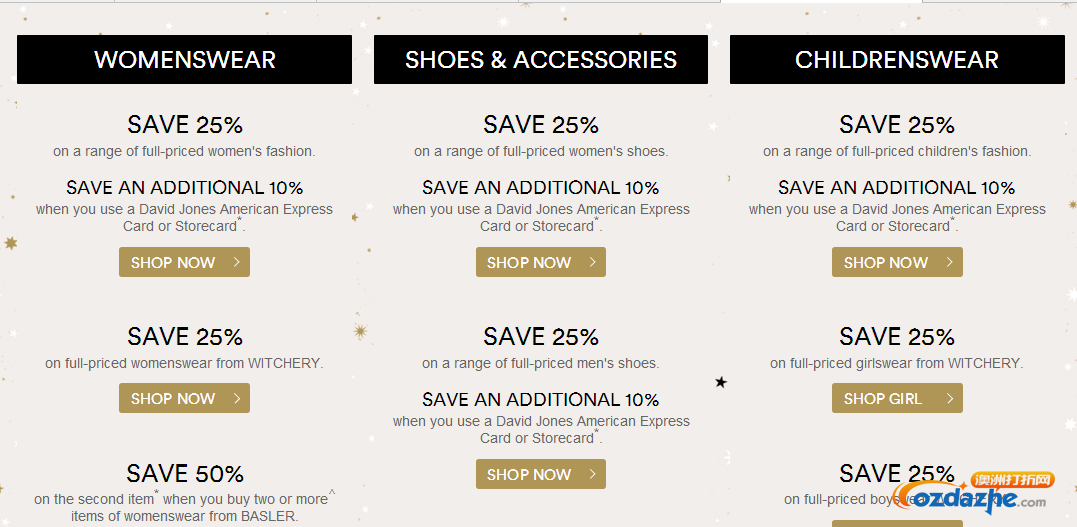
Task: Click the chevron on the Shop Girl button
Action: click(x=949, y=398)
